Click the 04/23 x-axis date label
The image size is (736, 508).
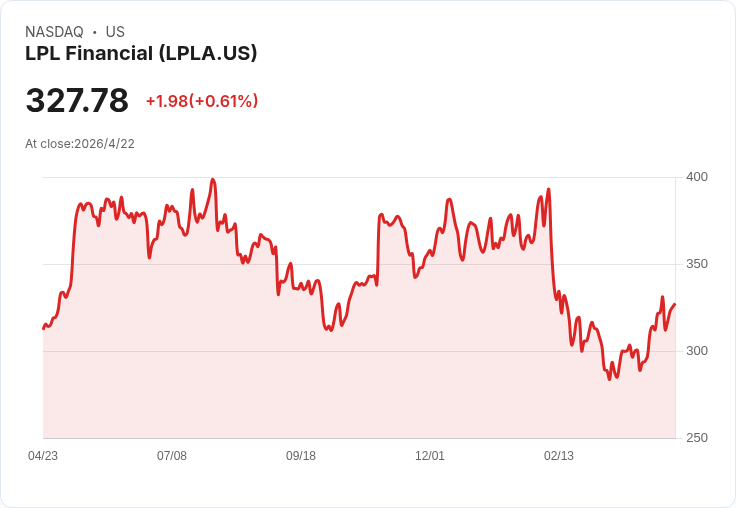pos(43,455)
